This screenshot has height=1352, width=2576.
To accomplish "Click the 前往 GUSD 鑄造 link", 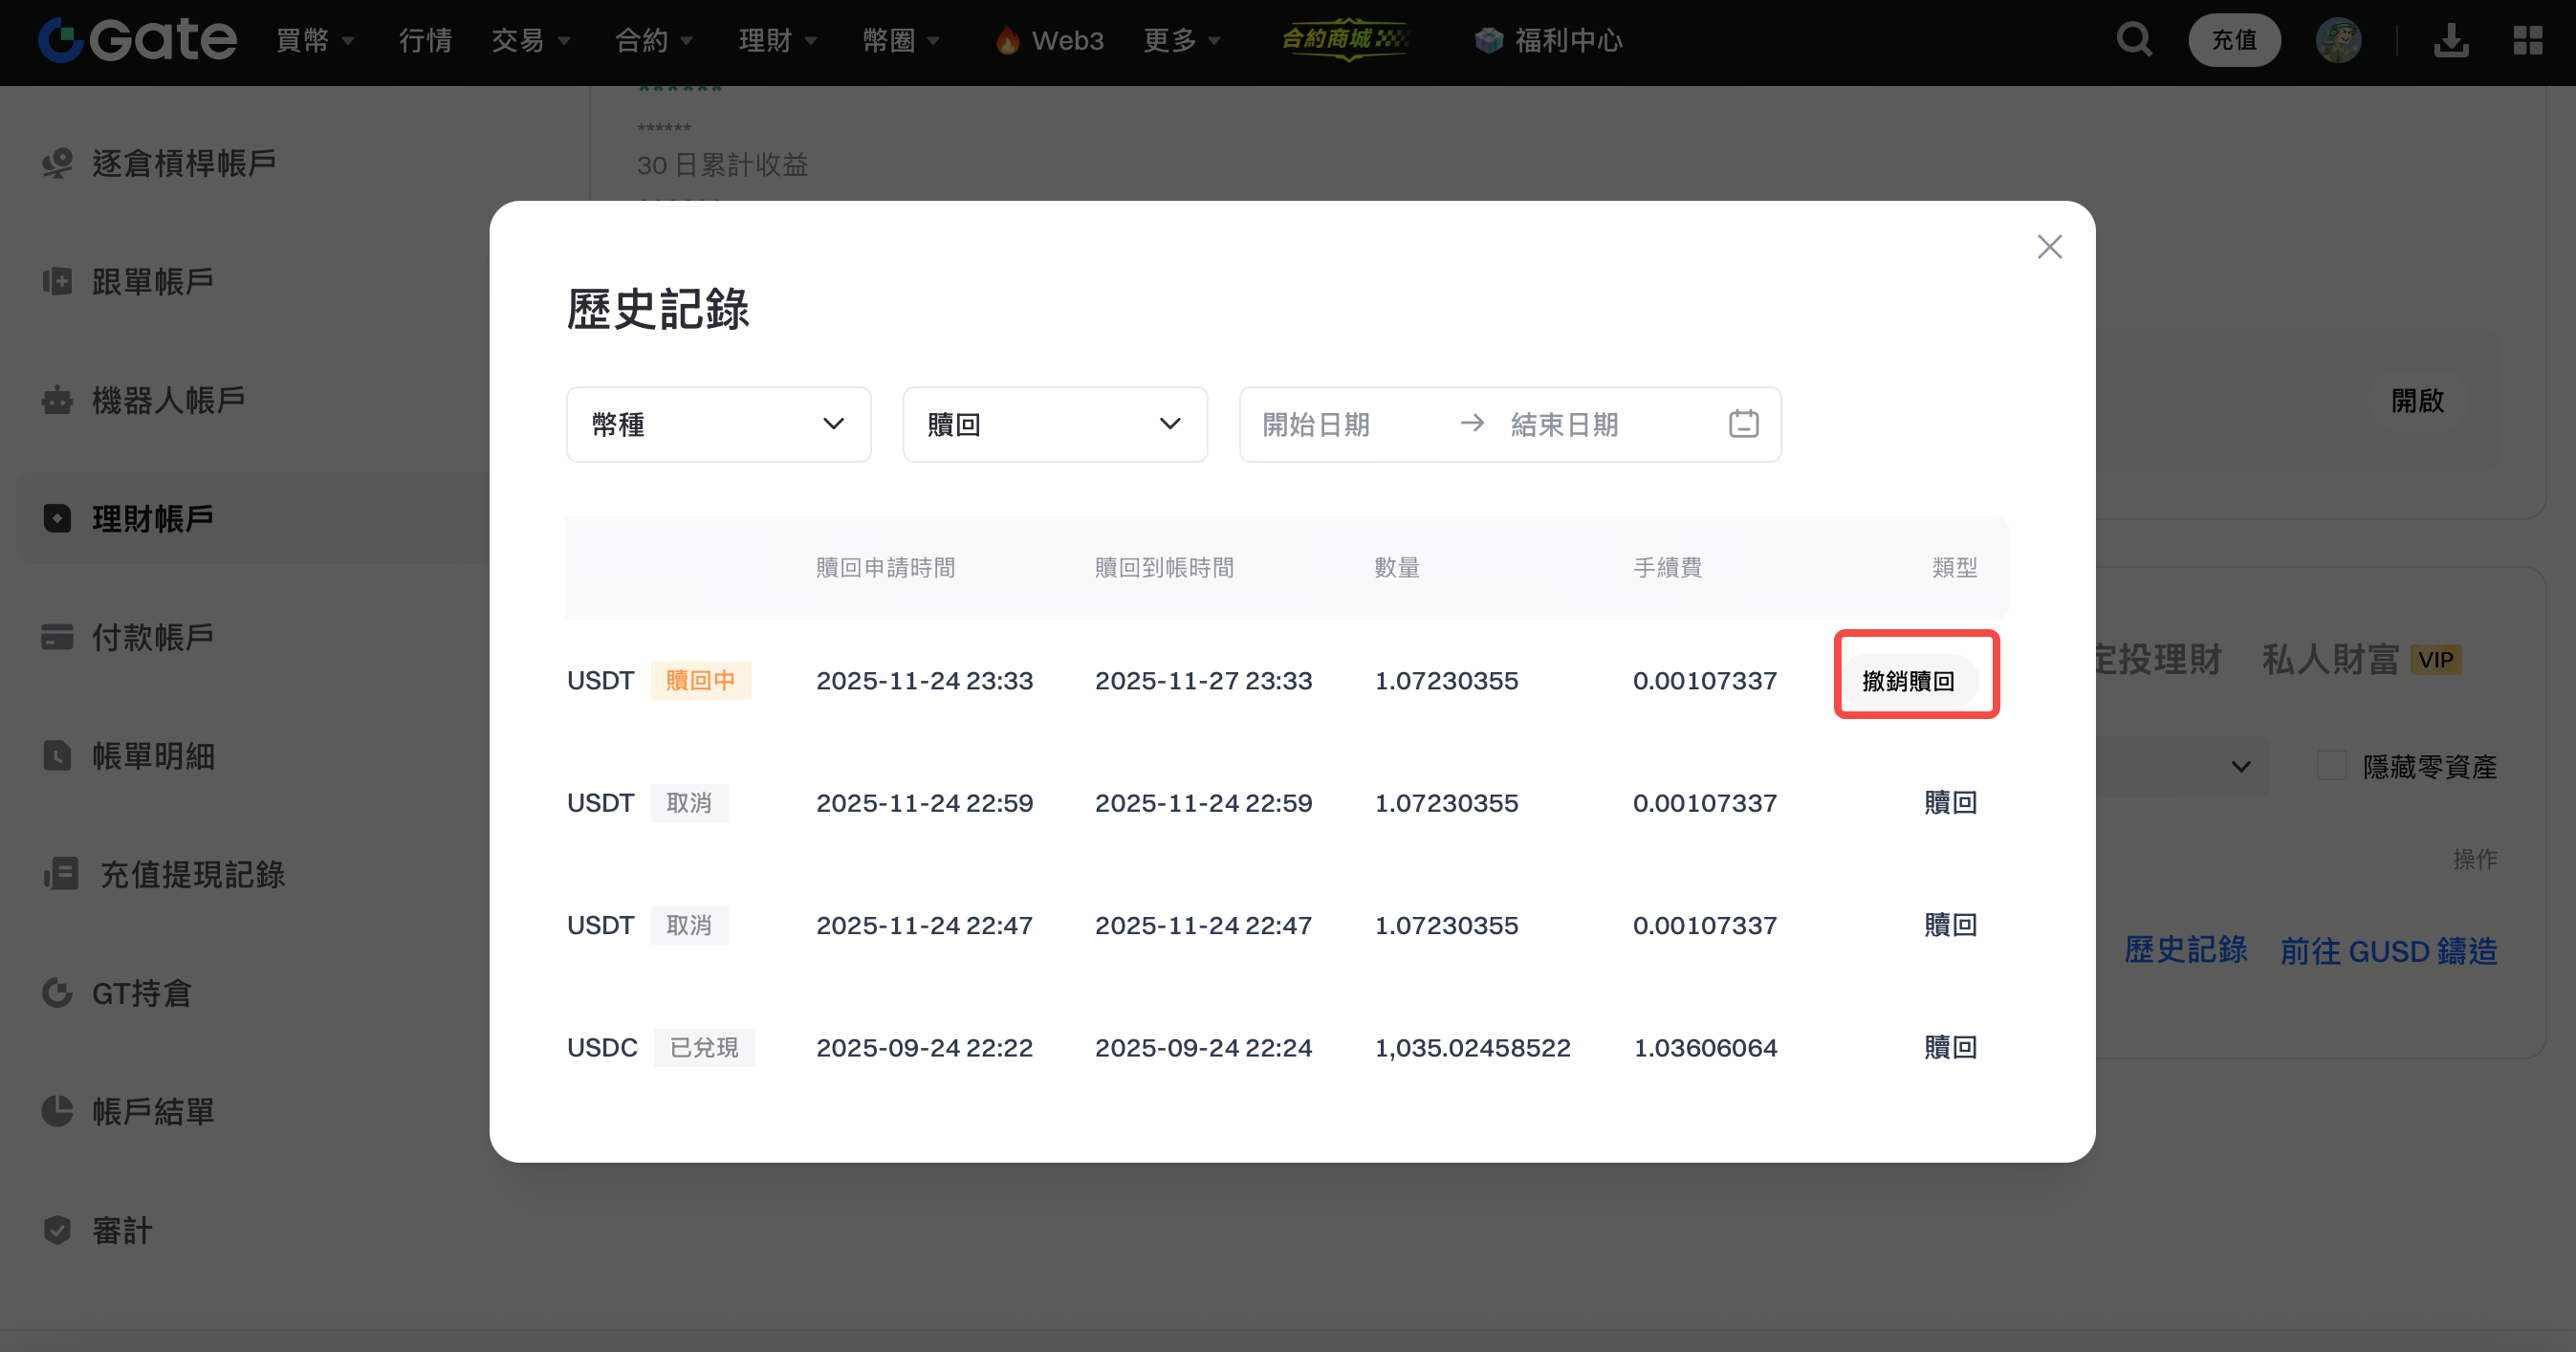I will point(2388,951).
